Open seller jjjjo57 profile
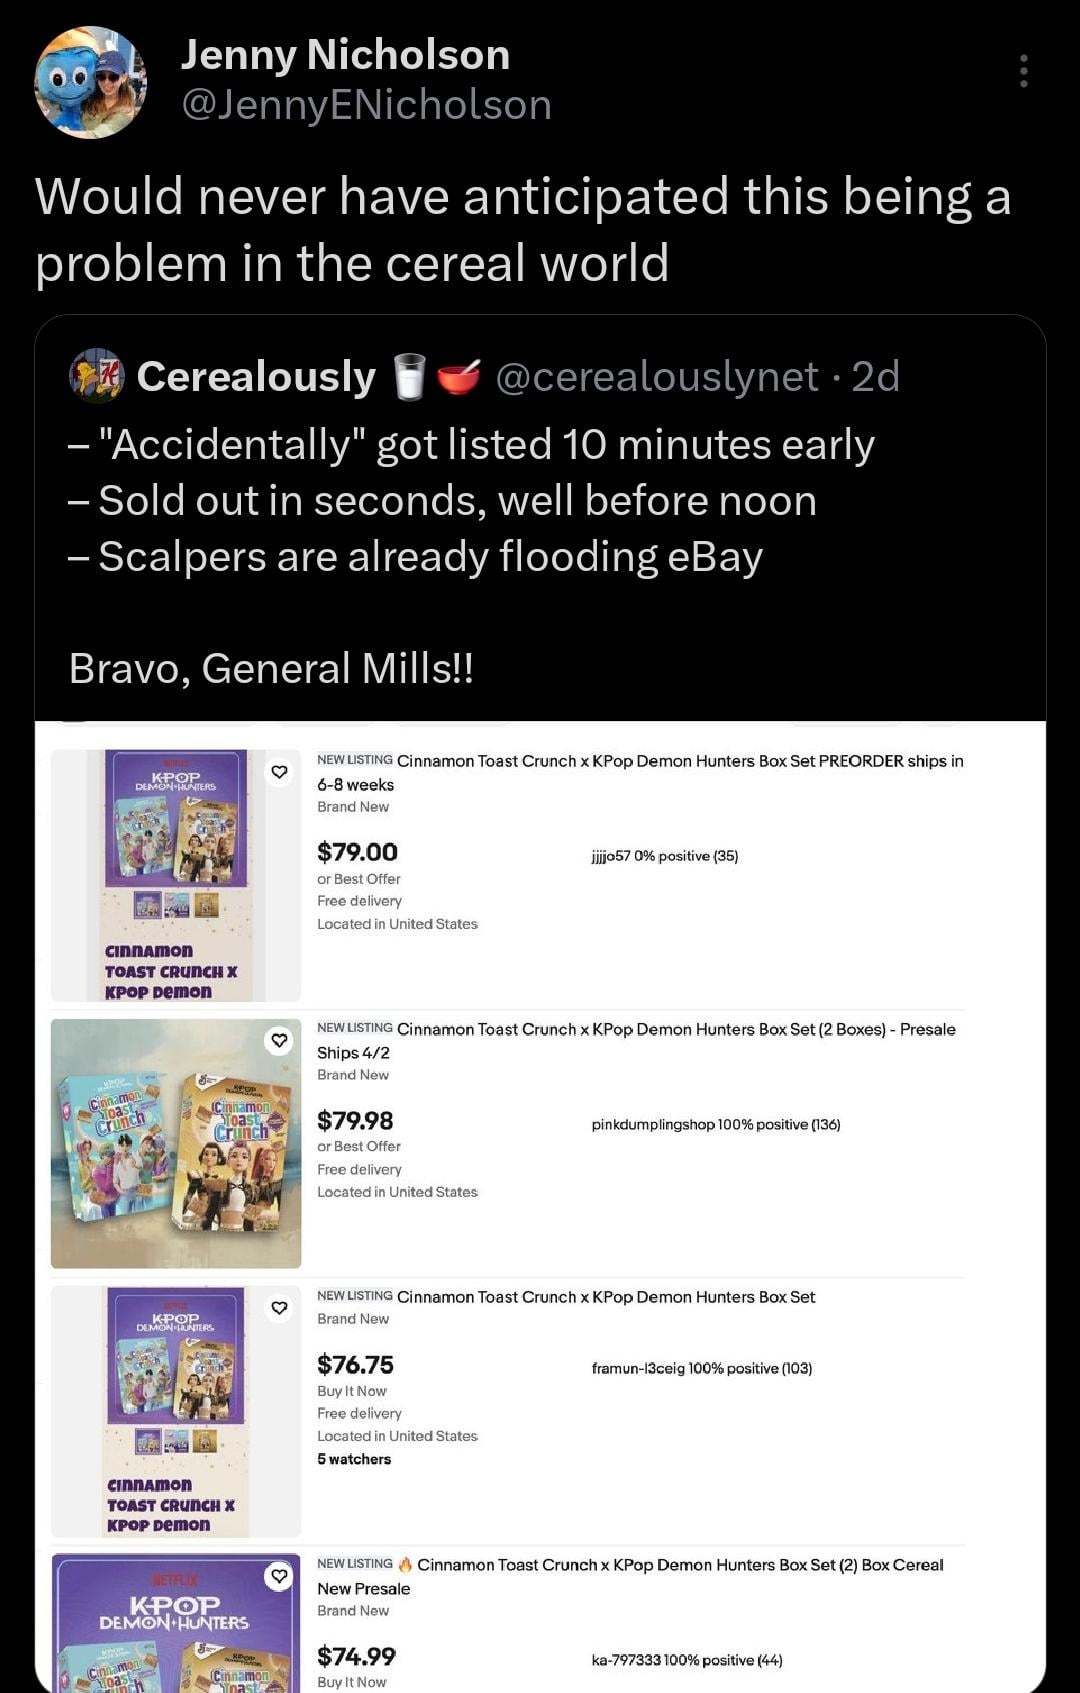 pyautogui.click(x=610, y=856)
